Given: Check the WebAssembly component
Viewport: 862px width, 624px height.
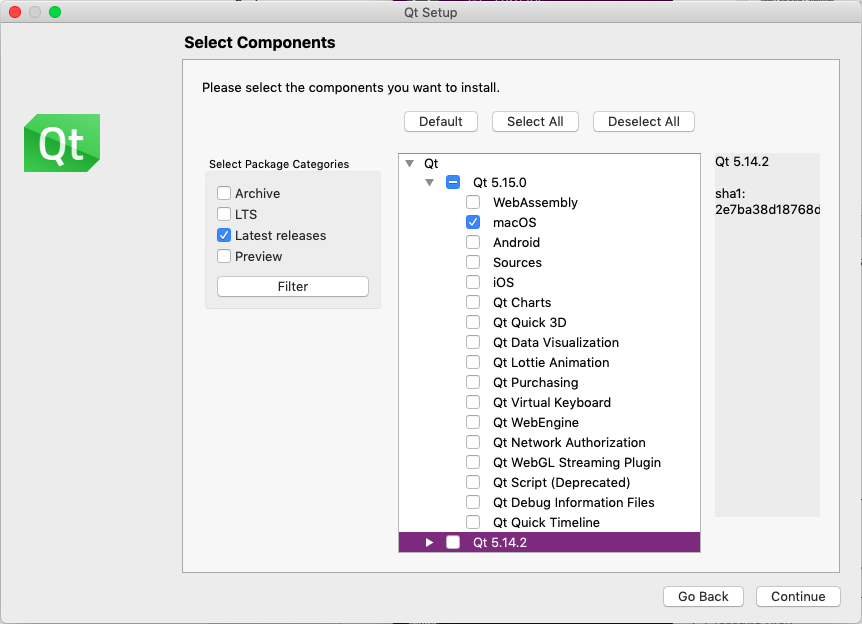Looking at the screenshot, I should (x=473, y=202).
